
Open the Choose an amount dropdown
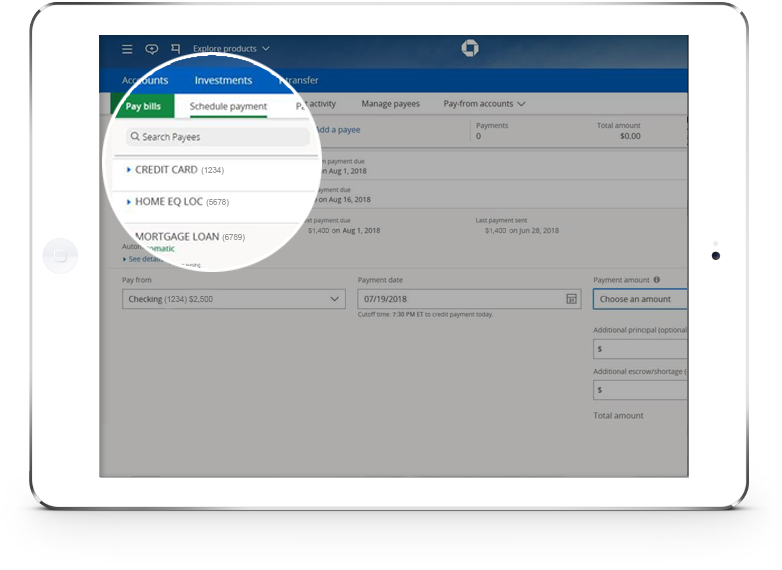(x=640, y=299)
